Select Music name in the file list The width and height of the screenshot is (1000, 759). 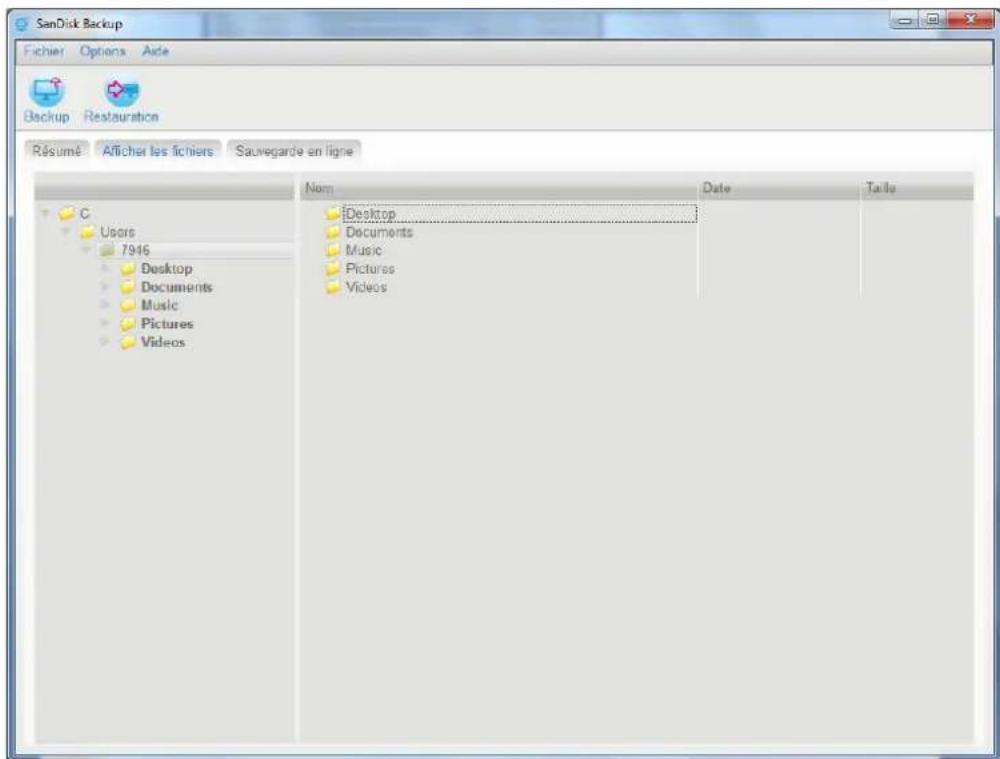pyautogui.click(x=363, y=250)
